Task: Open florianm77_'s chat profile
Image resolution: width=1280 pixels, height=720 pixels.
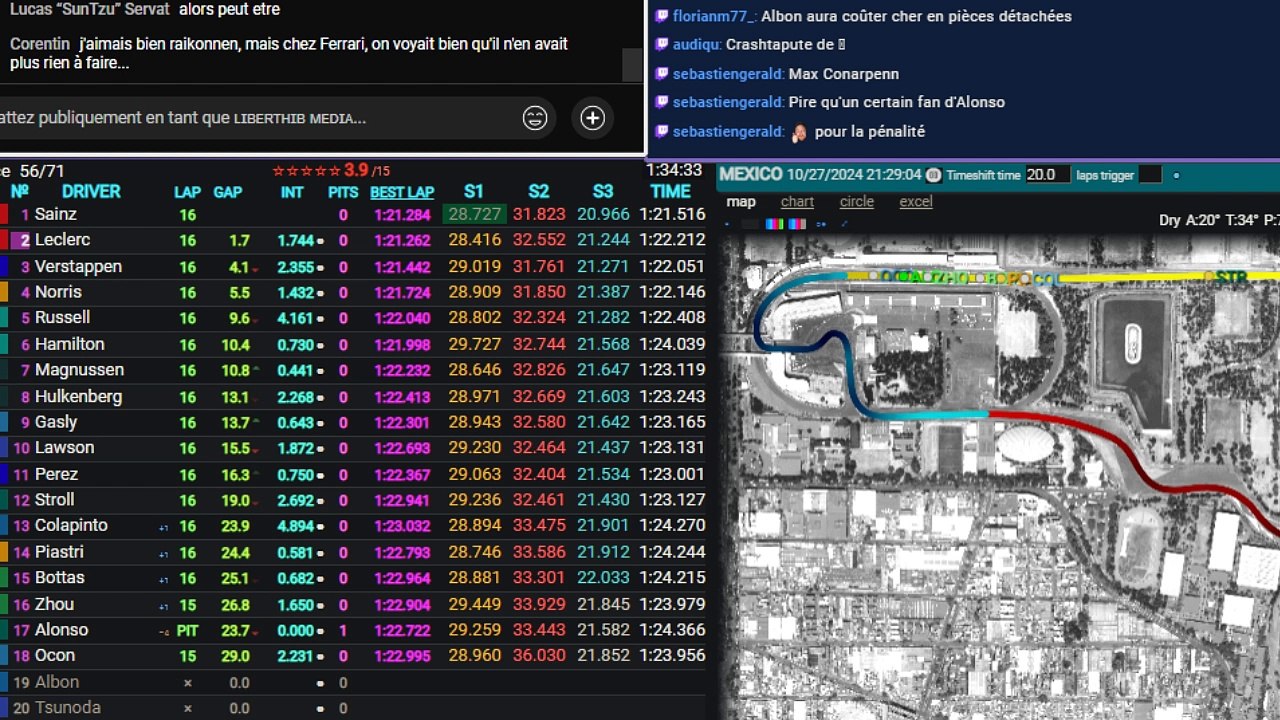Action: click(x=714, y=16)
